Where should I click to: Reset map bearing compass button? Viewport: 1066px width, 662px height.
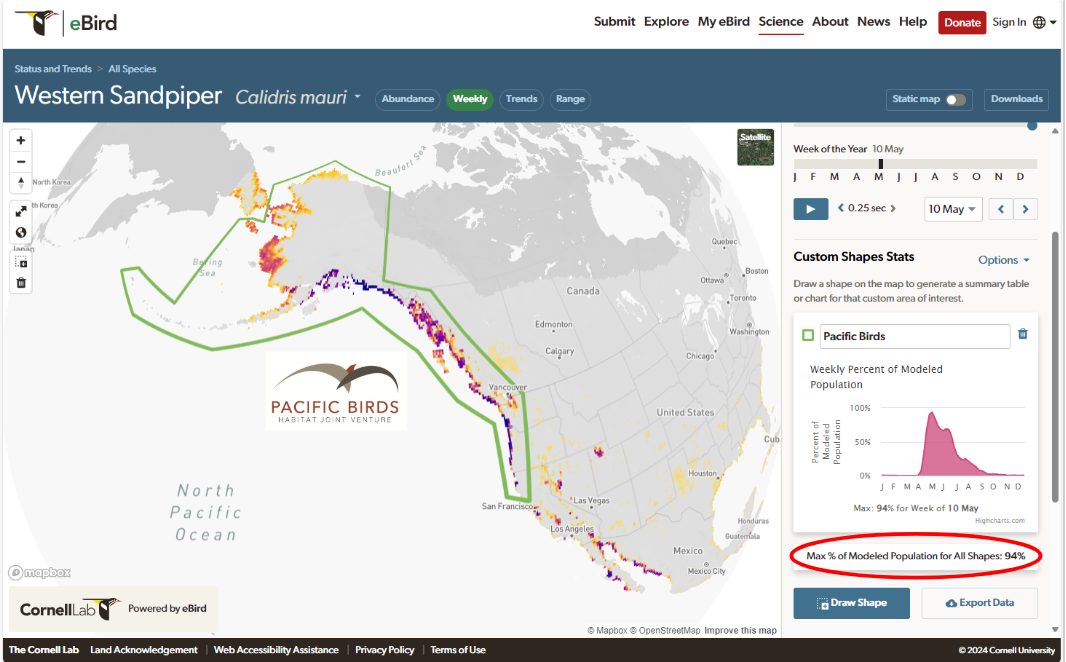pos(21,183)
